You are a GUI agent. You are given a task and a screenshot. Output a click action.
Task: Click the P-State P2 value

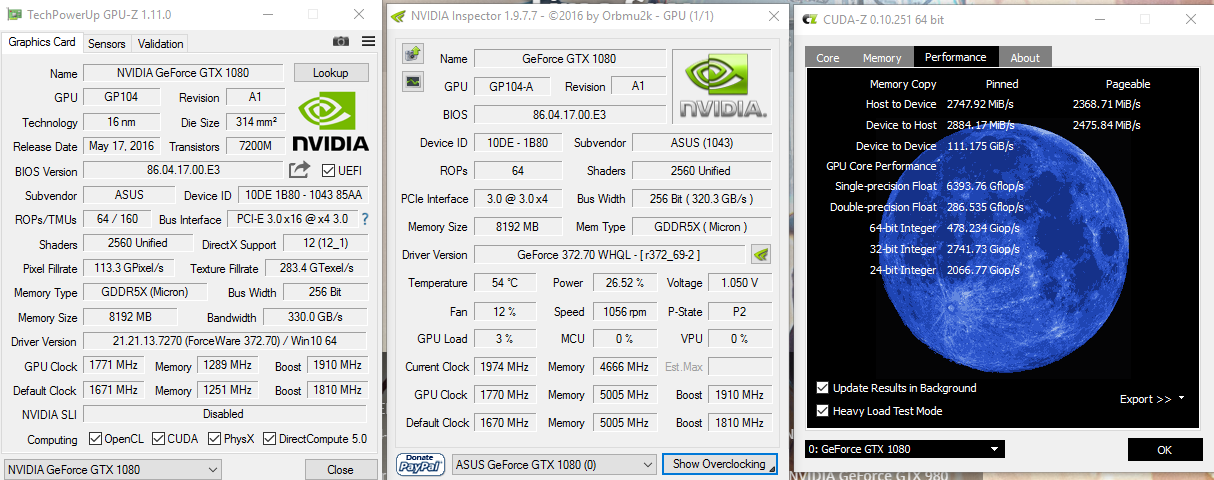pos(740,311)
